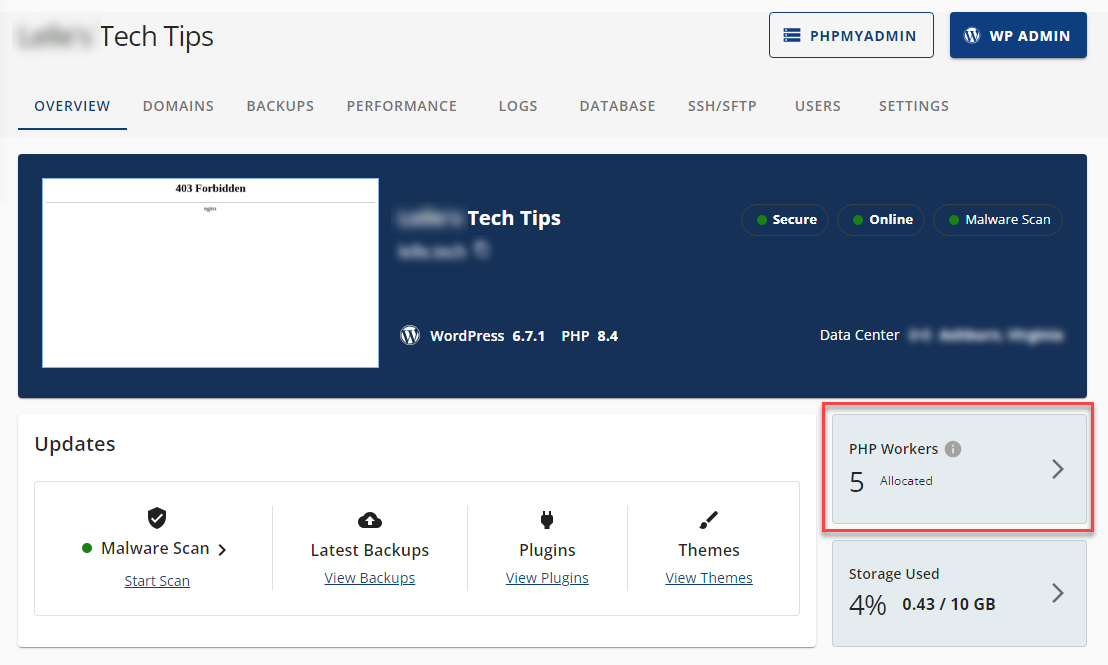Click the Secure status badge
The width and height of the screenshot is (1108, 665).
pos(785,220)
